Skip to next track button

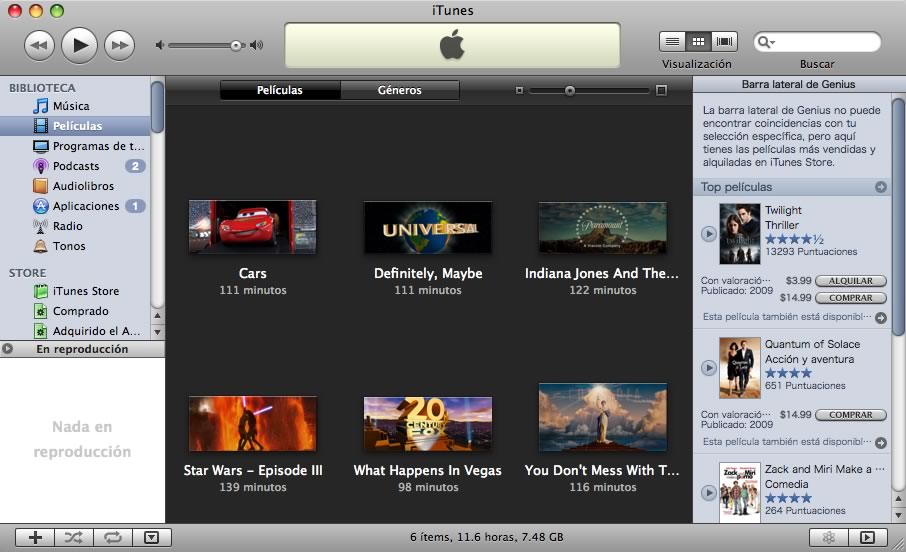[x=119, y=45]
